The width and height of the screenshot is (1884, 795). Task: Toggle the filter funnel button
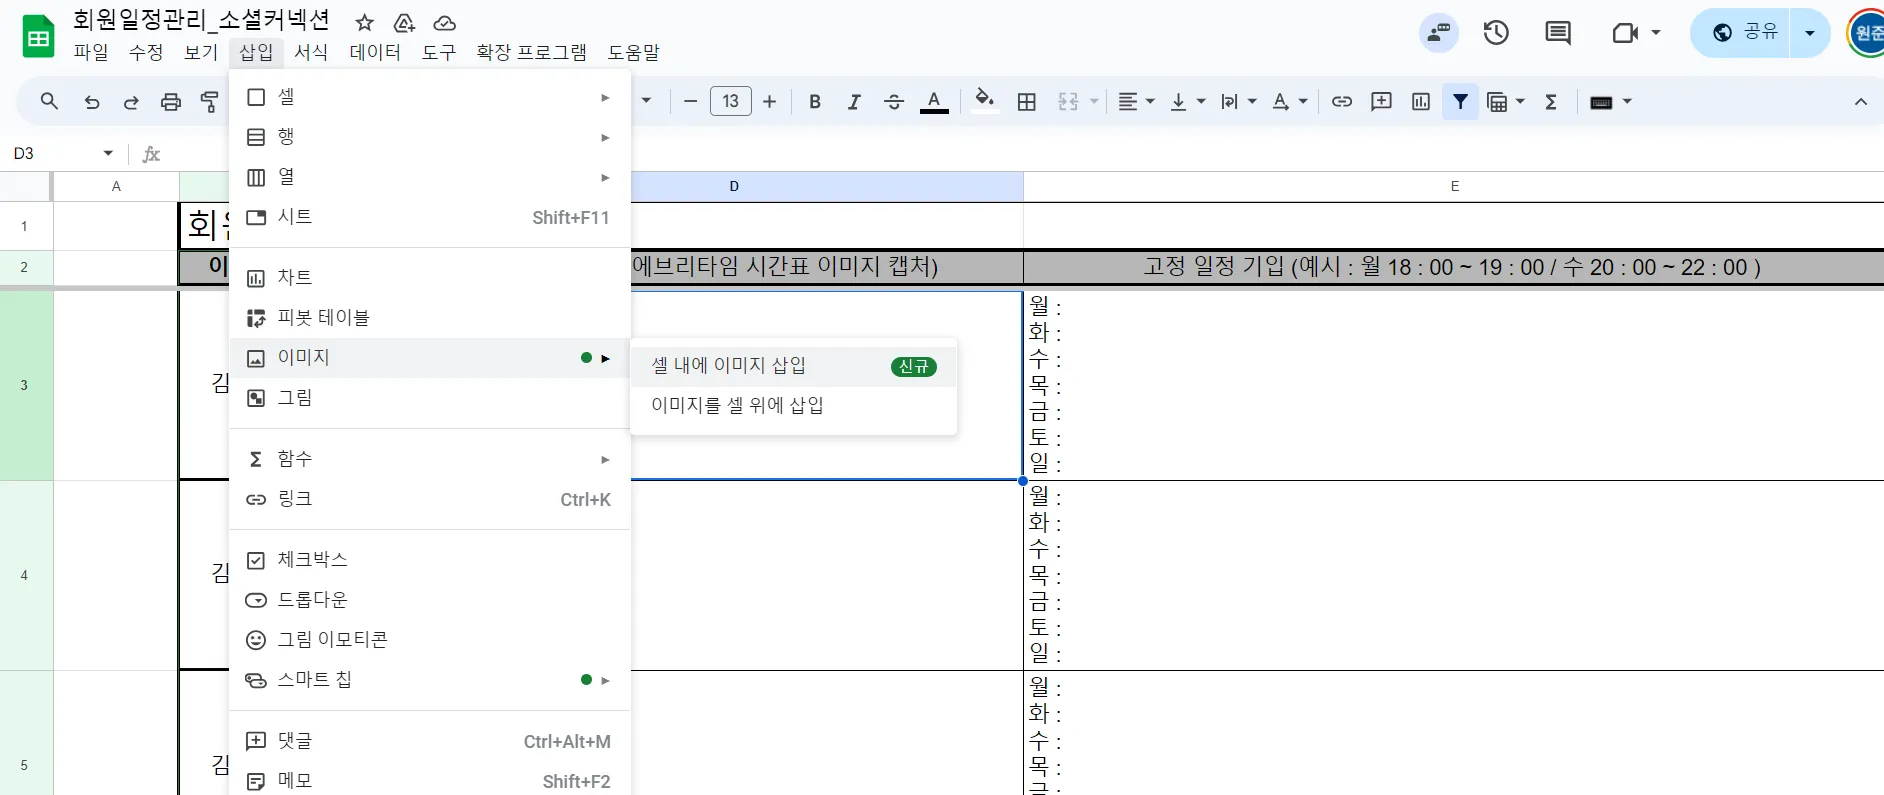1461,101
